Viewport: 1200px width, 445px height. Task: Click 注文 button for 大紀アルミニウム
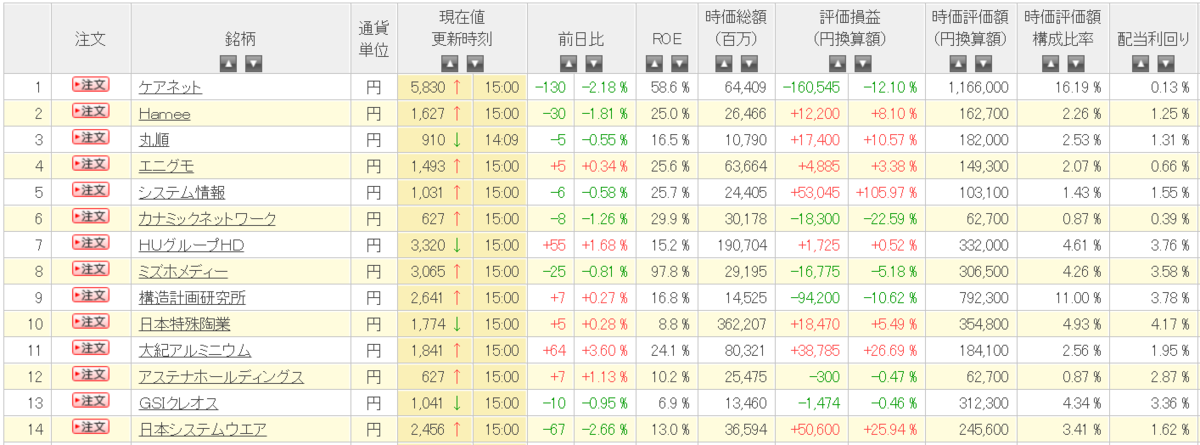[x=90, y=348]
